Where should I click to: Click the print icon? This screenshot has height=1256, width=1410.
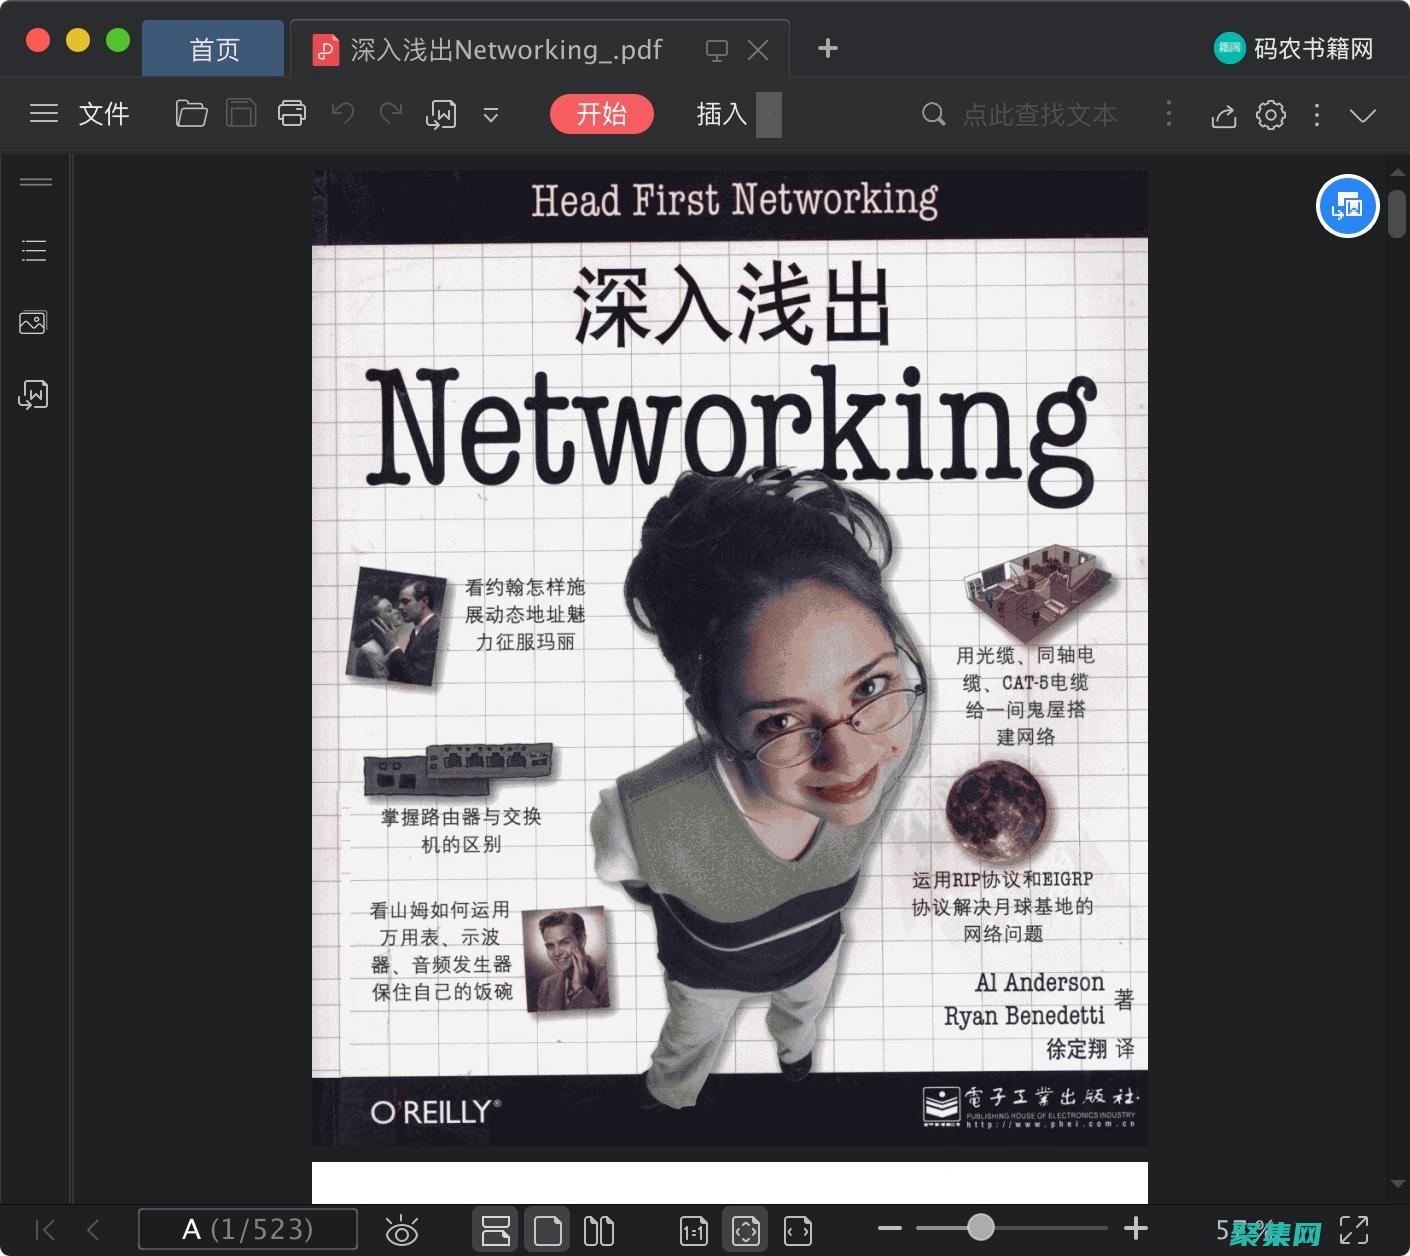tap(292, 113)
